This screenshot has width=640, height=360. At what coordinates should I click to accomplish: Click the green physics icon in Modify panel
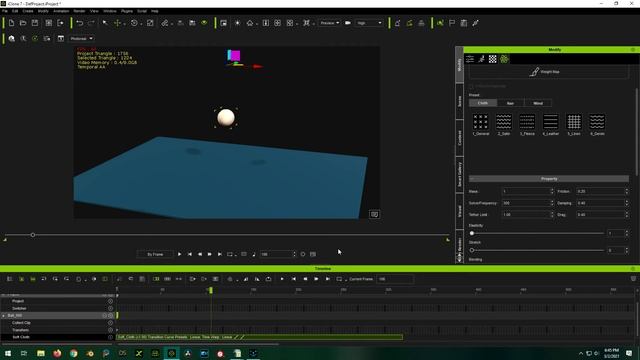point(504,59)
